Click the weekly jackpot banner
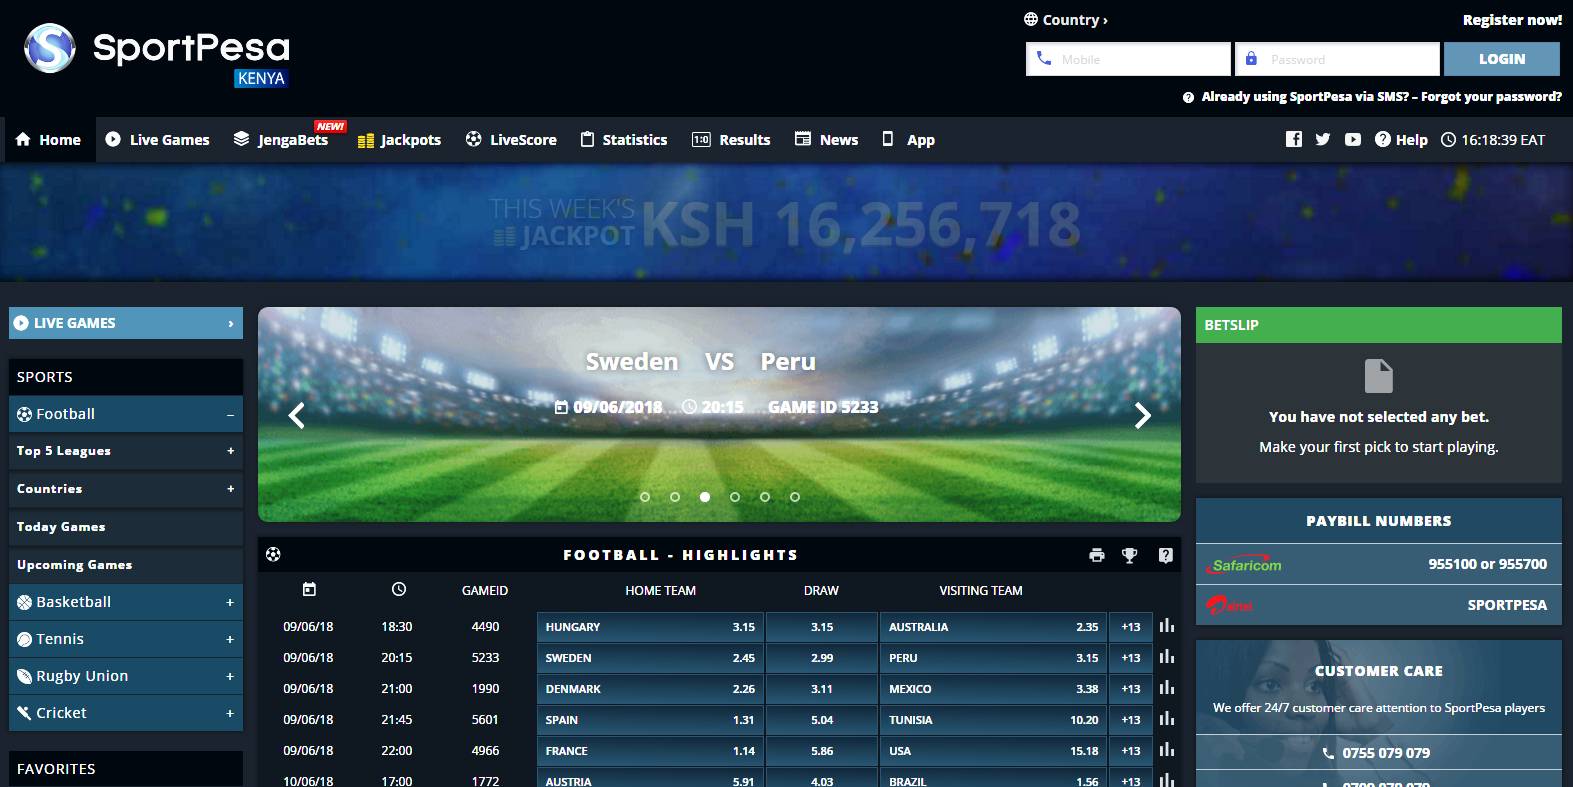This screenshot has height=787, width=1573. pos(786,223)
